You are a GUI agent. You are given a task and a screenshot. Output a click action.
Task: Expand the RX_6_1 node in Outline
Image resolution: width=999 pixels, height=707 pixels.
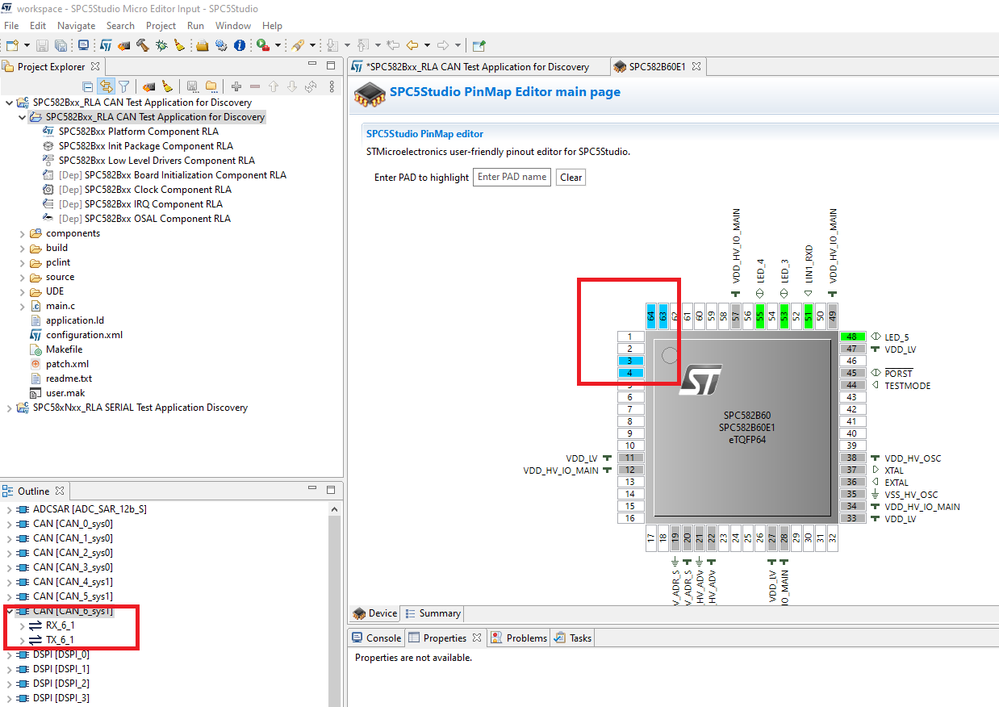[x=22, y=625]
